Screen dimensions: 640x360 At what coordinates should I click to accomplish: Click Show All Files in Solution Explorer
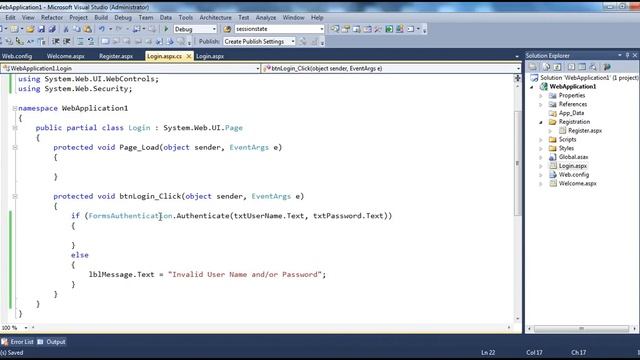pyautogui.click(x=546, y=67)
